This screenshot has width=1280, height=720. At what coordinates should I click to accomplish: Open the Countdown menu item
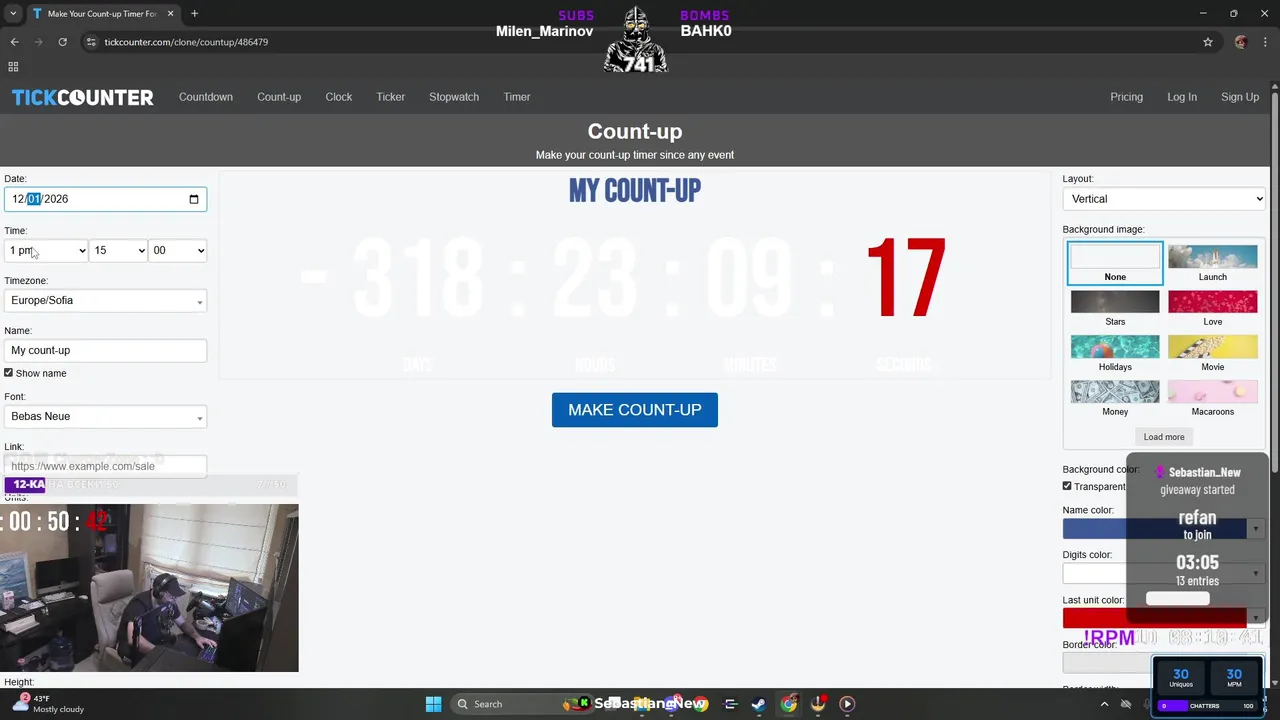206,97
